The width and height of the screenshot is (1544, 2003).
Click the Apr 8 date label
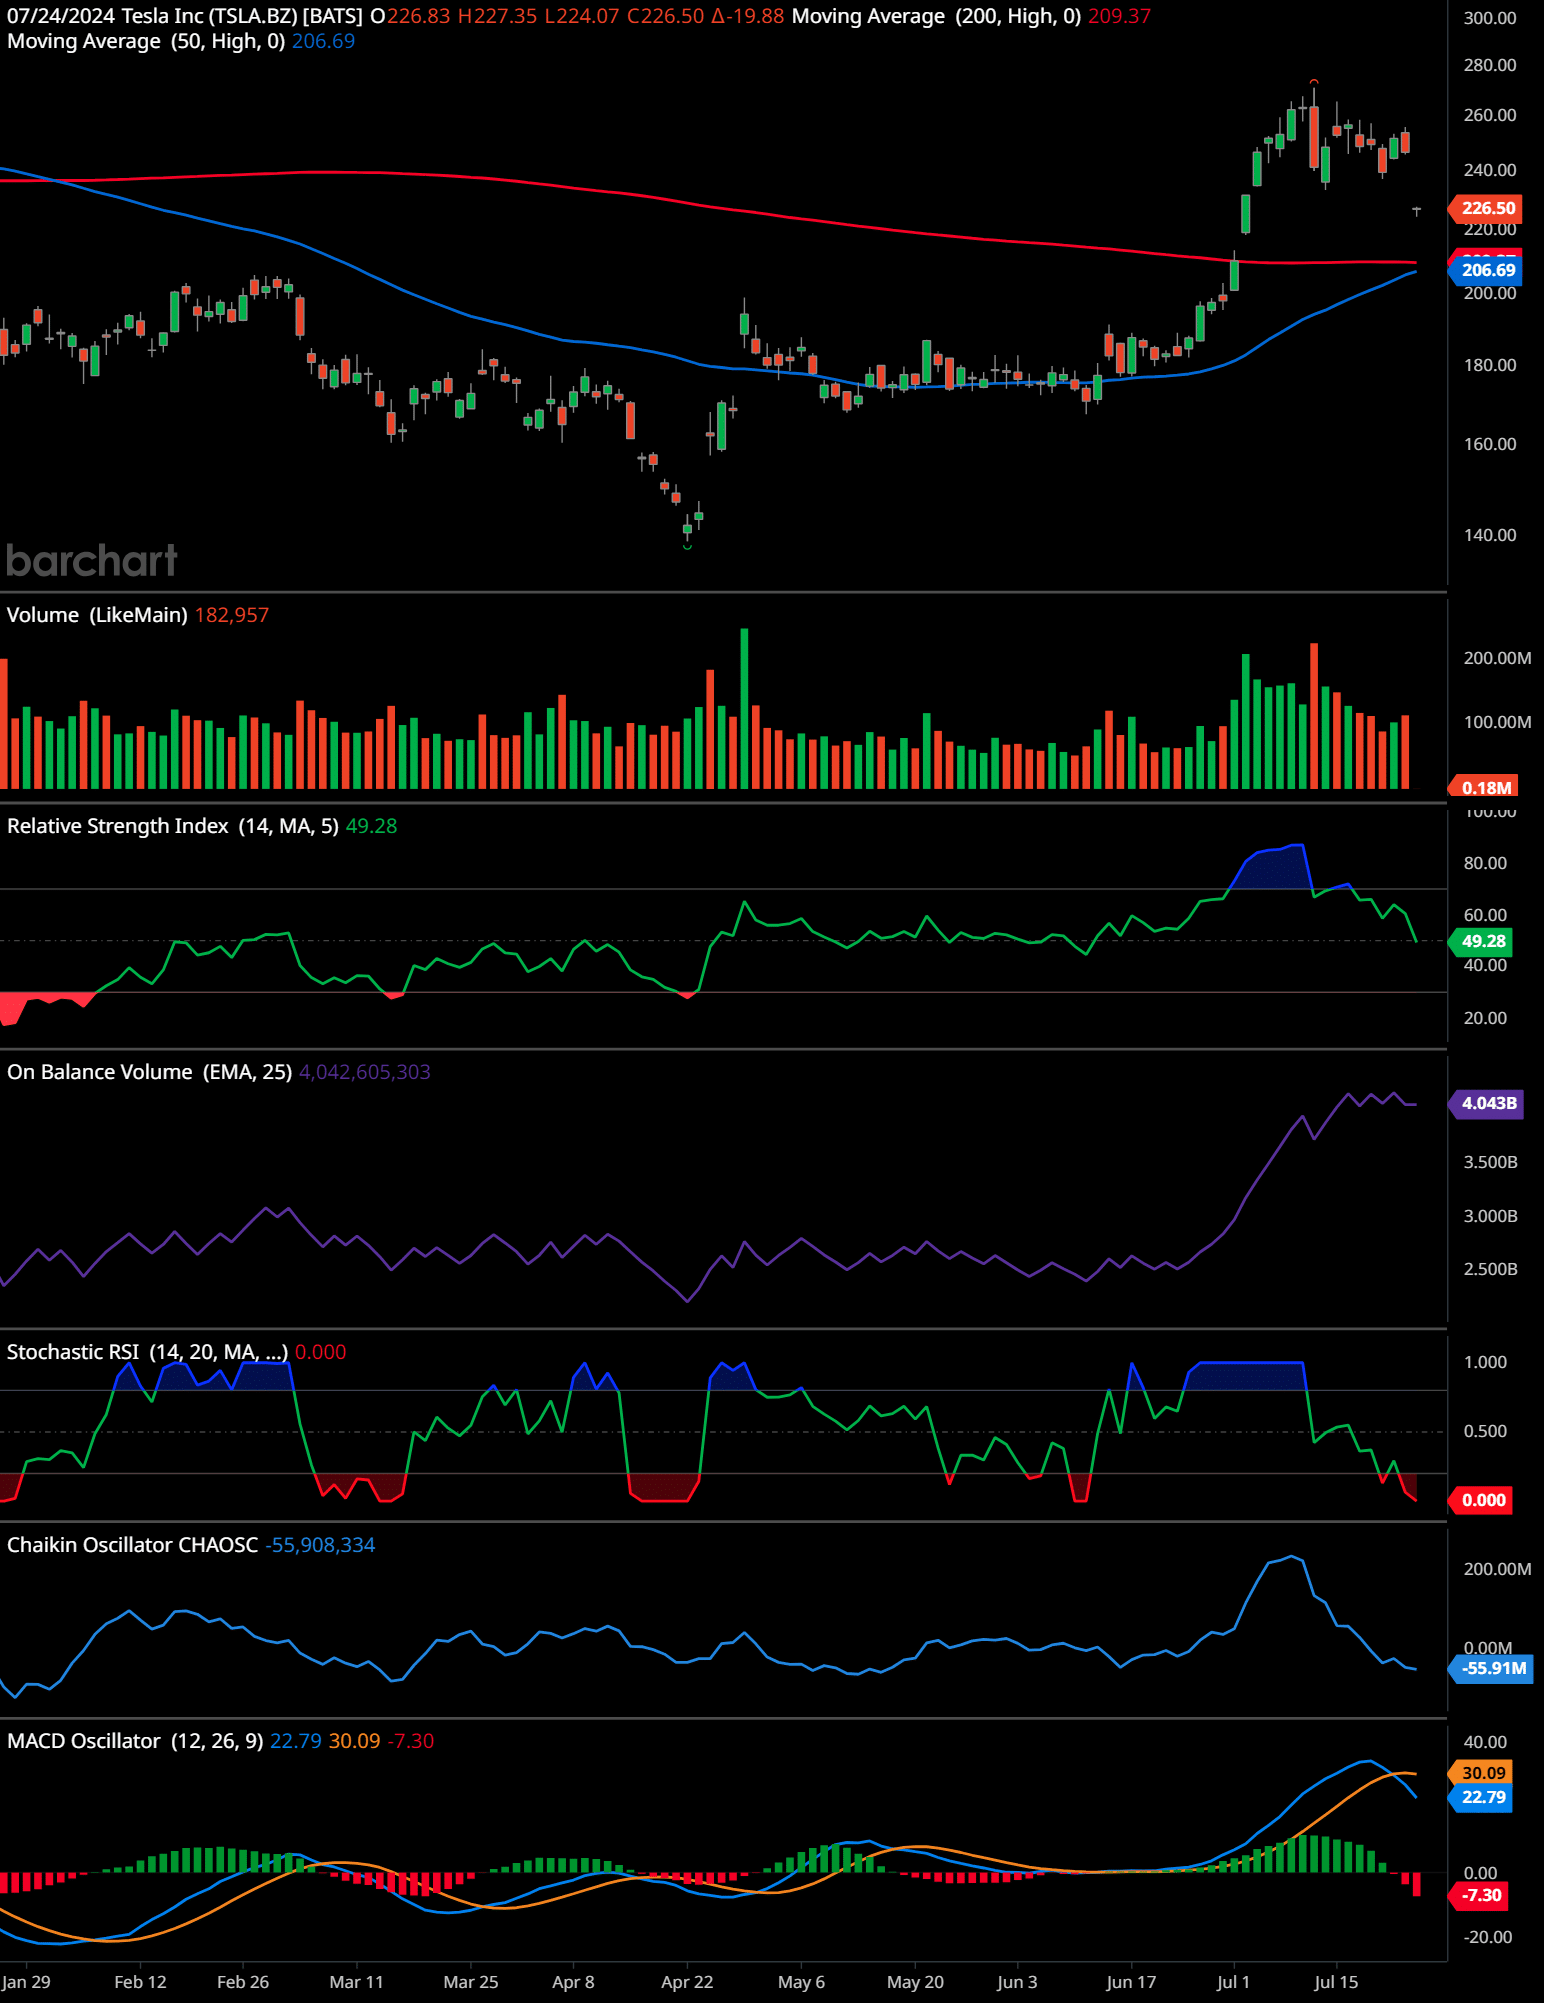(x=573, y=1982)
